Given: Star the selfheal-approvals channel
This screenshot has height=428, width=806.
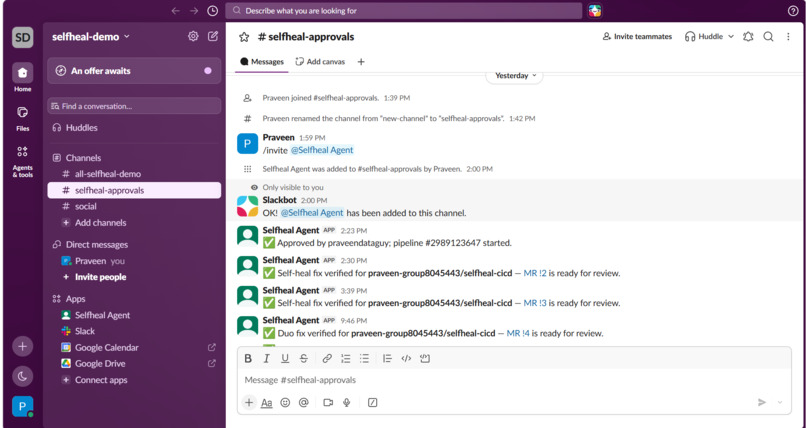Looking at the screenshot, I should click(244, 37).
